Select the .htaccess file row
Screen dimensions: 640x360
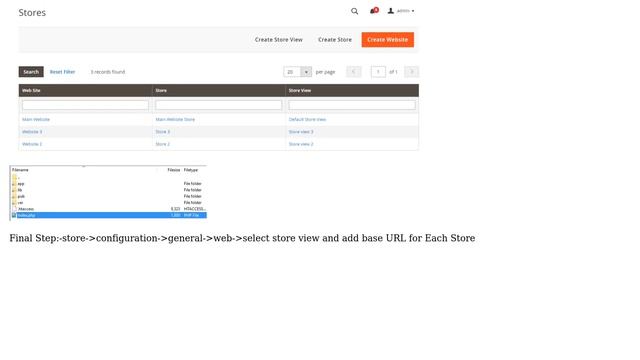click(x=109, y=209)
